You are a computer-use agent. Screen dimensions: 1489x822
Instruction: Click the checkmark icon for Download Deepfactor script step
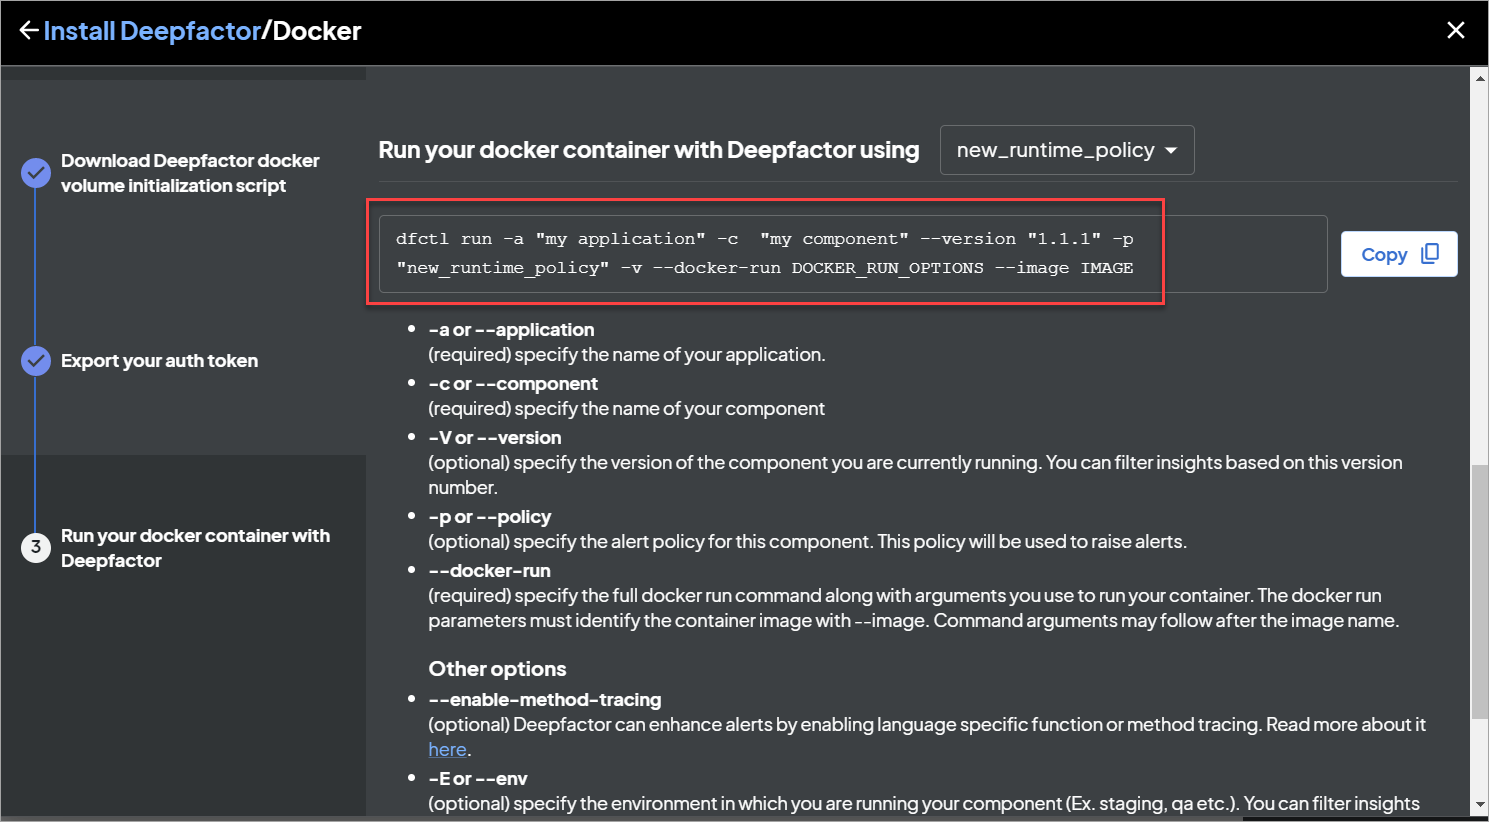point(36,173)
